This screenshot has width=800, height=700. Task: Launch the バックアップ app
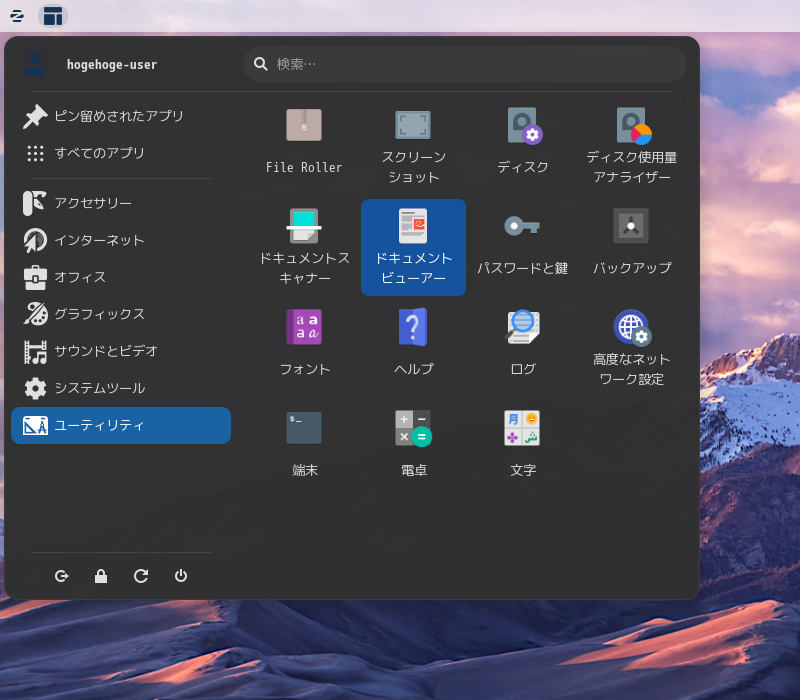coord(632,247)
